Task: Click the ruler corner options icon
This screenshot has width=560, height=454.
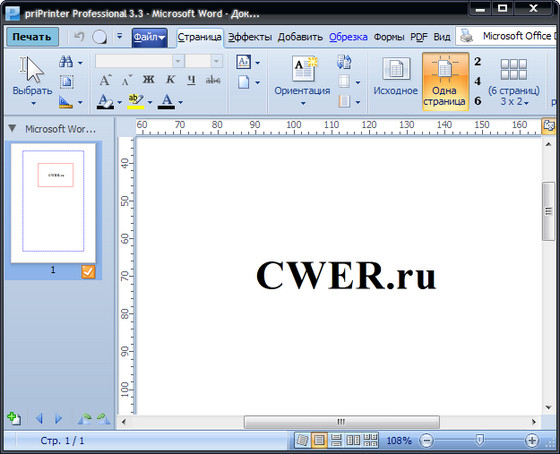Action: pos(549,126)
